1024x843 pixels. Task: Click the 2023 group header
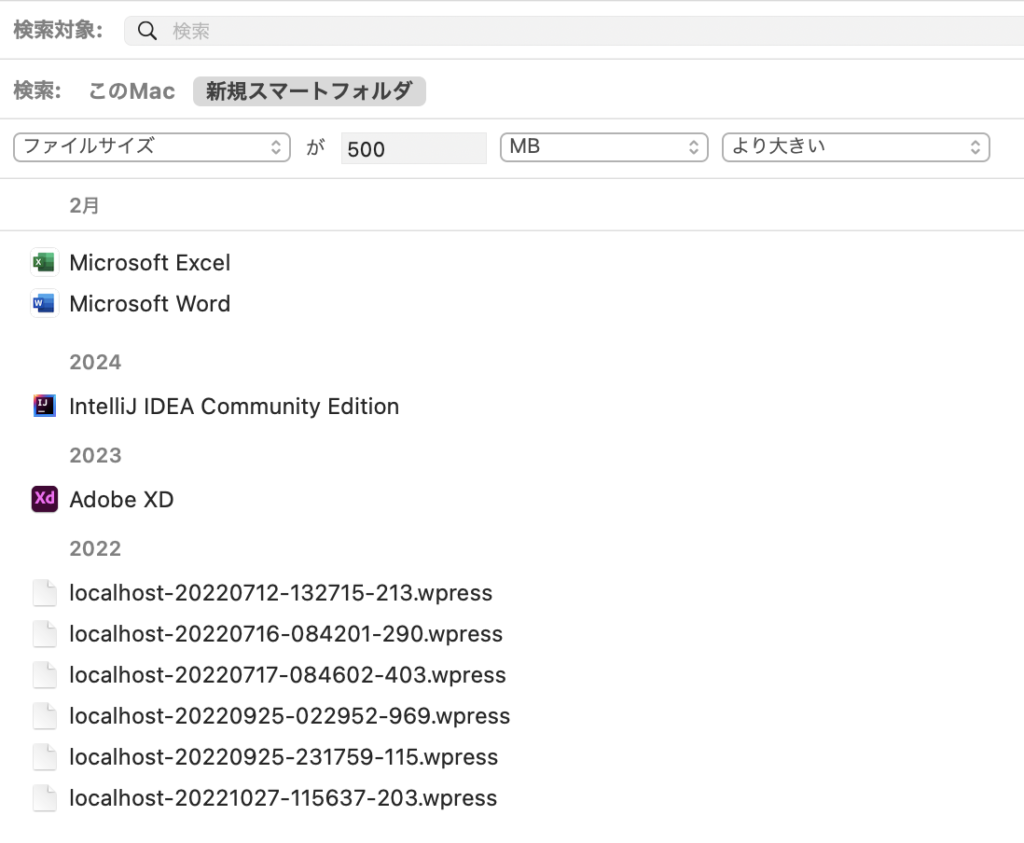point(95,455)
